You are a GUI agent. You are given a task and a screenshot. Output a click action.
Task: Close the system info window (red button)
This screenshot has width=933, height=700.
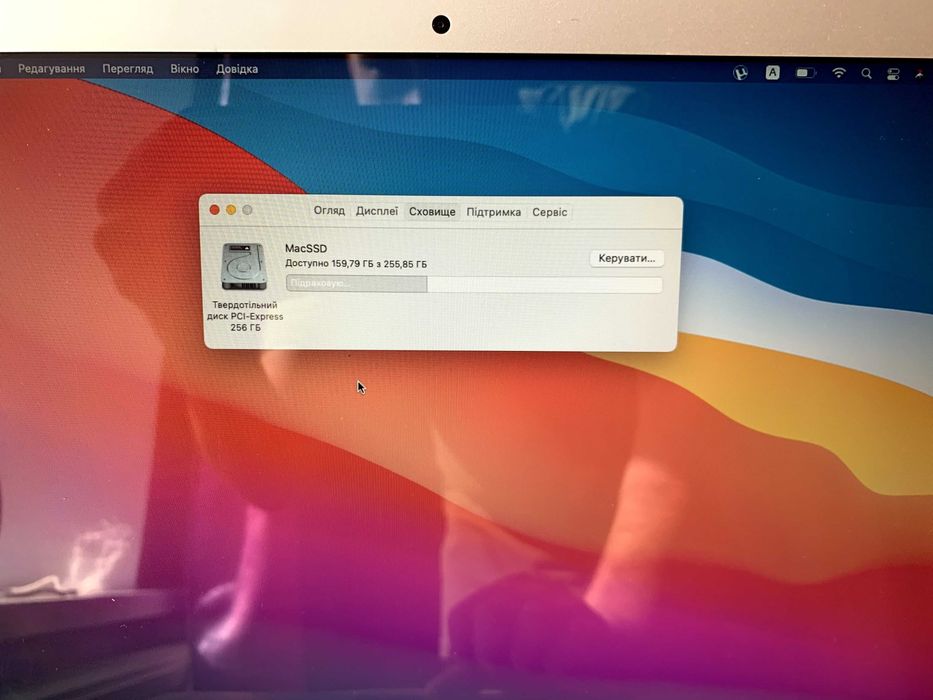tap(214, 210)
